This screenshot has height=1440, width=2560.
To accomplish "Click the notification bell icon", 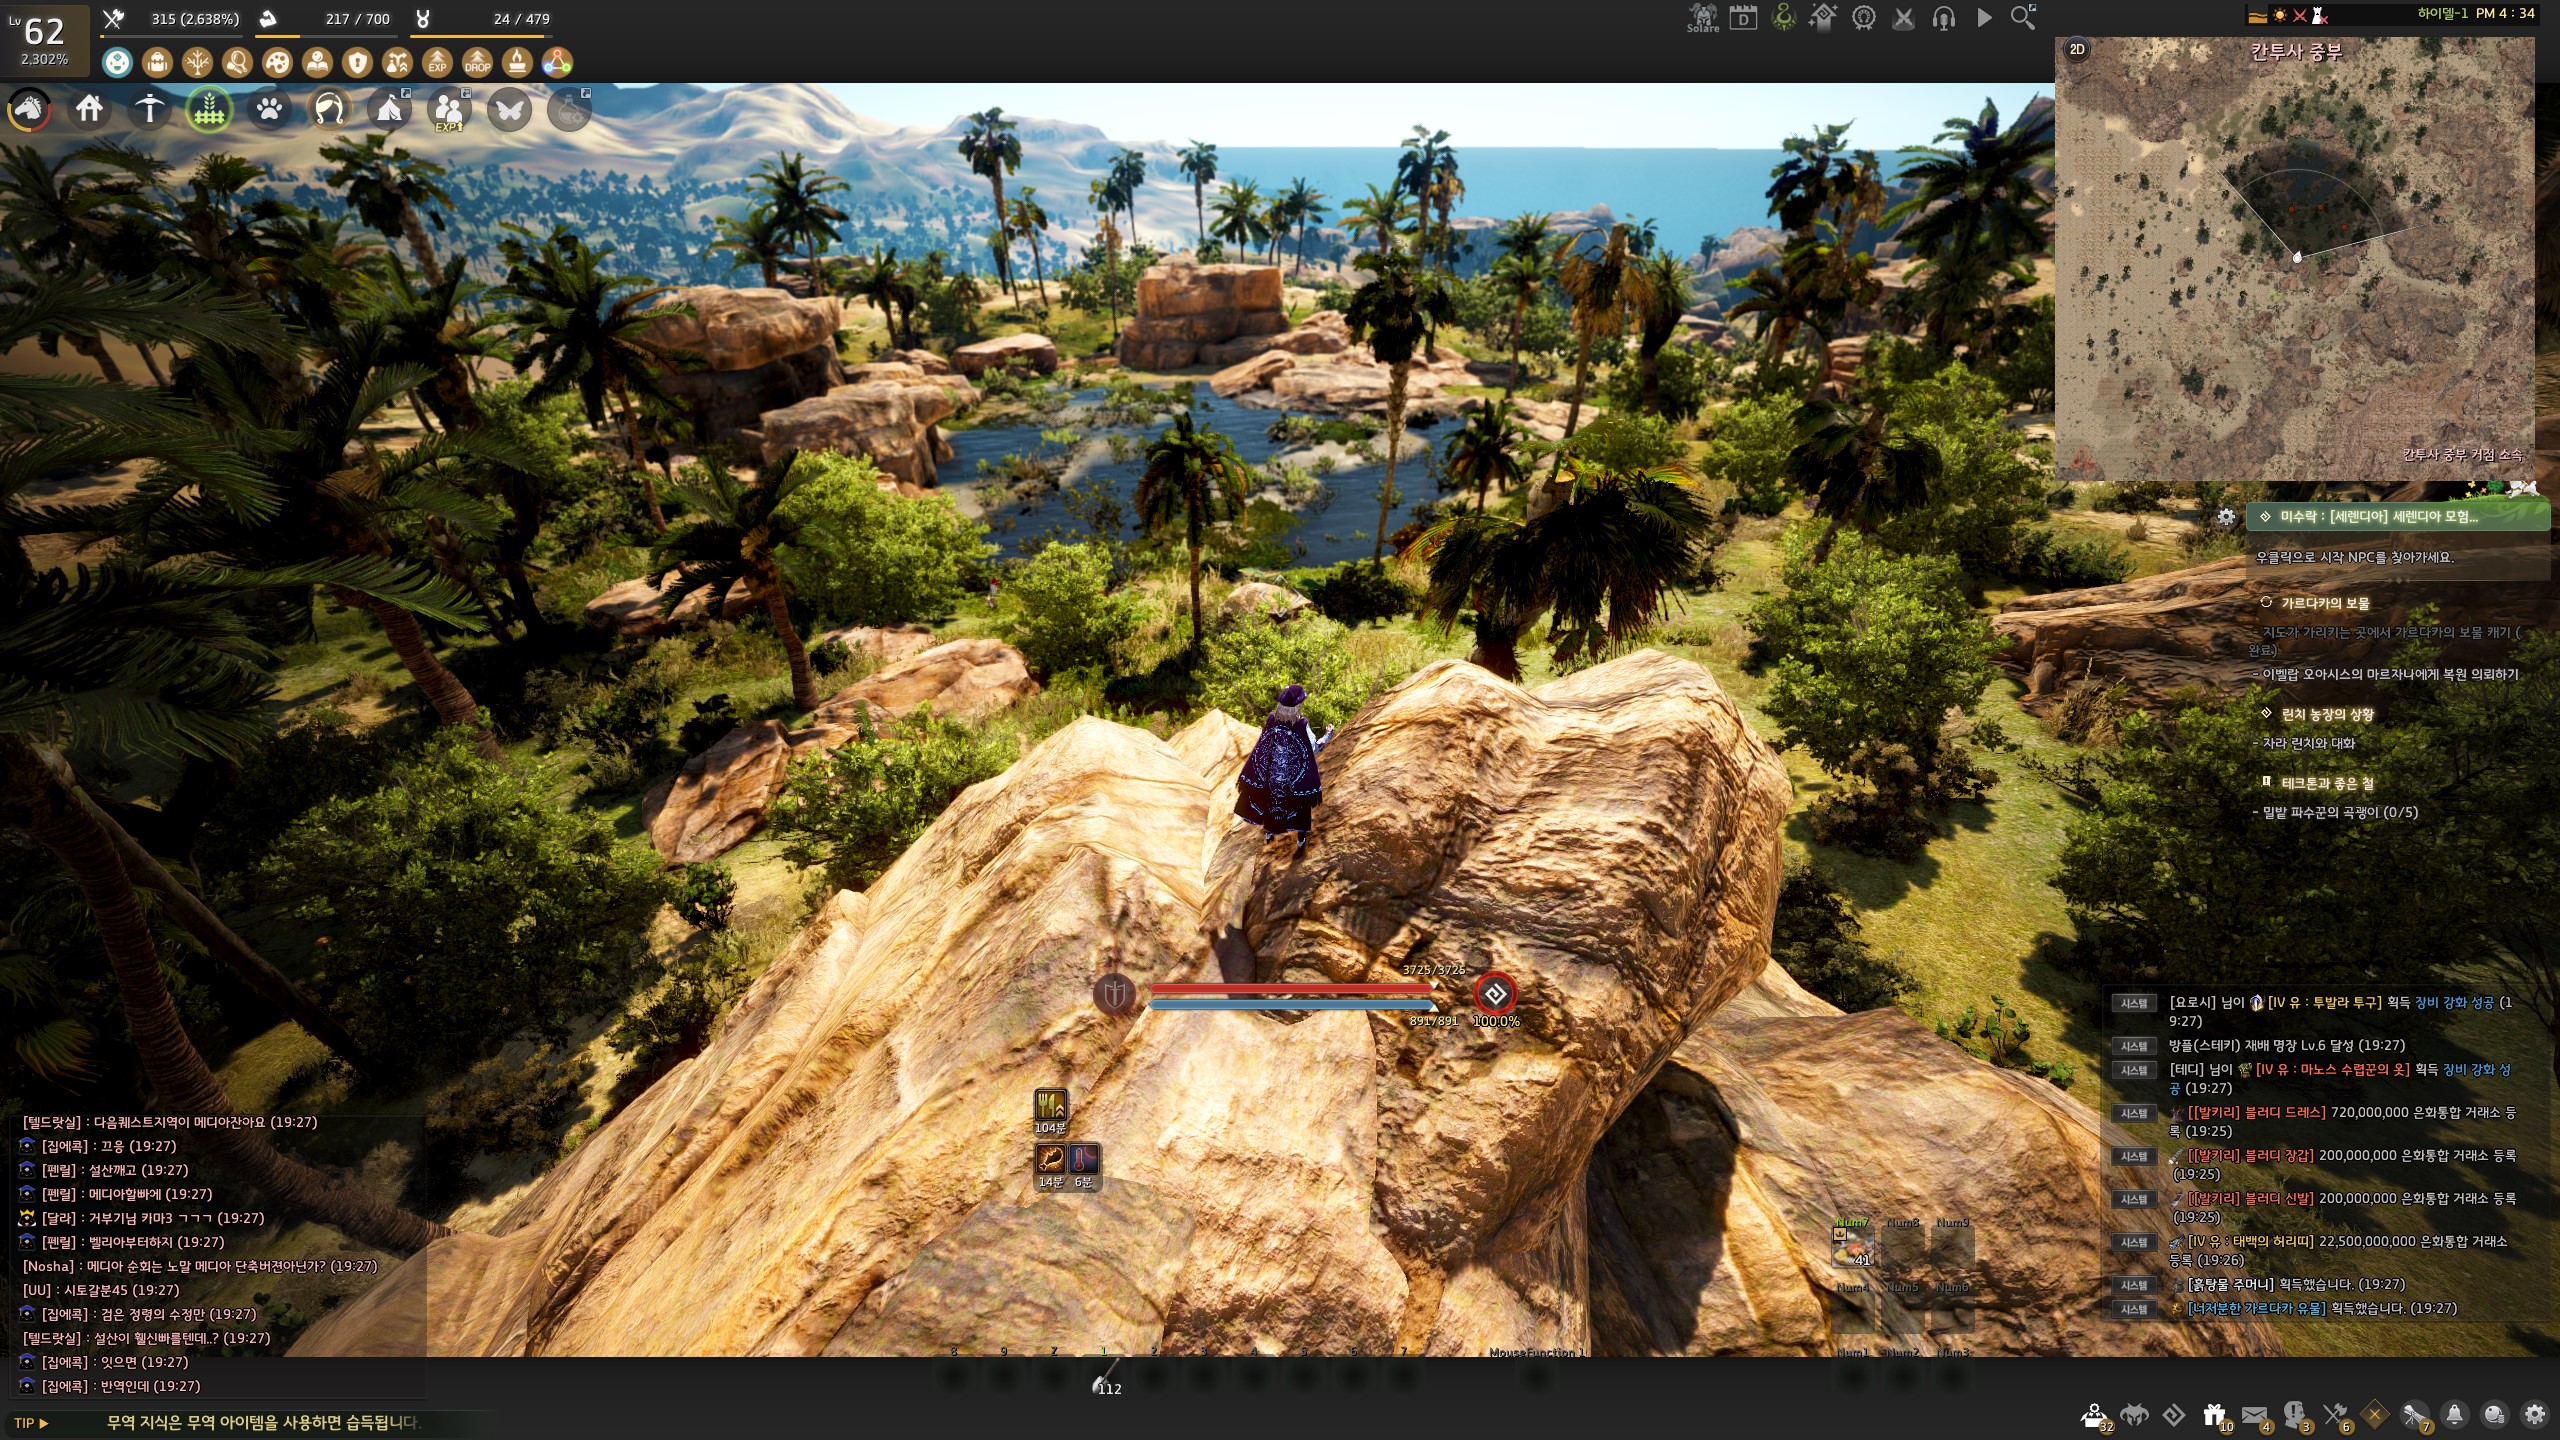I will pos(2454,1415).
